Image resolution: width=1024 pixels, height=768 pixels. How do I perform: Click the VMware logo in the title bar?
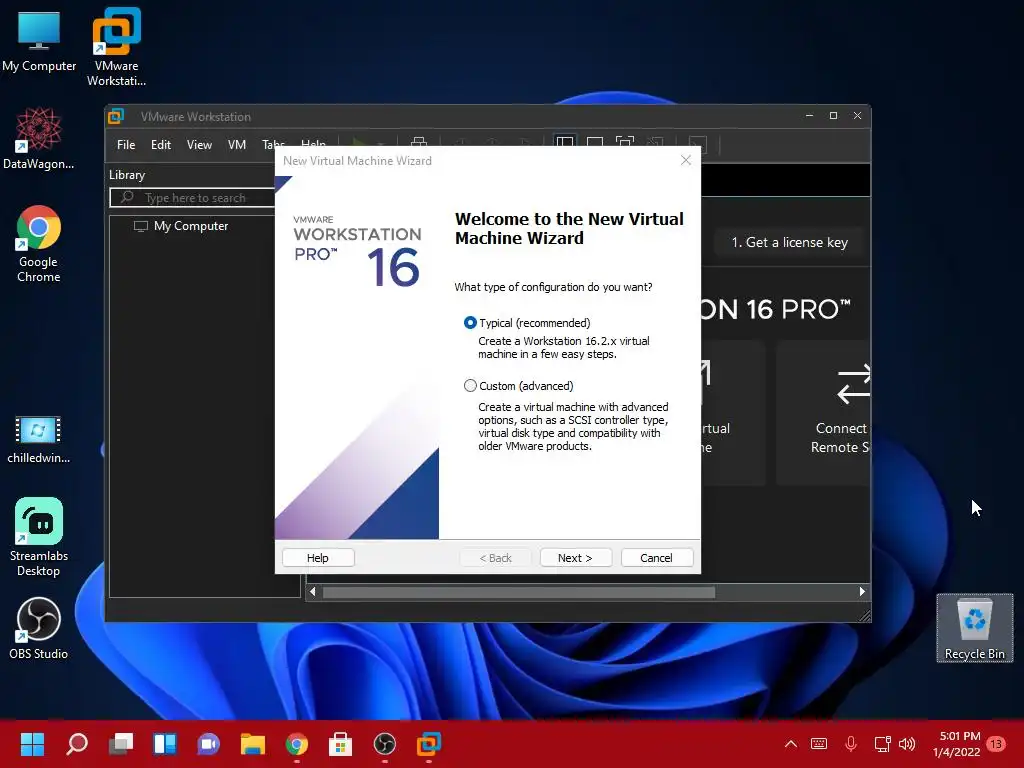coord(116,116)
